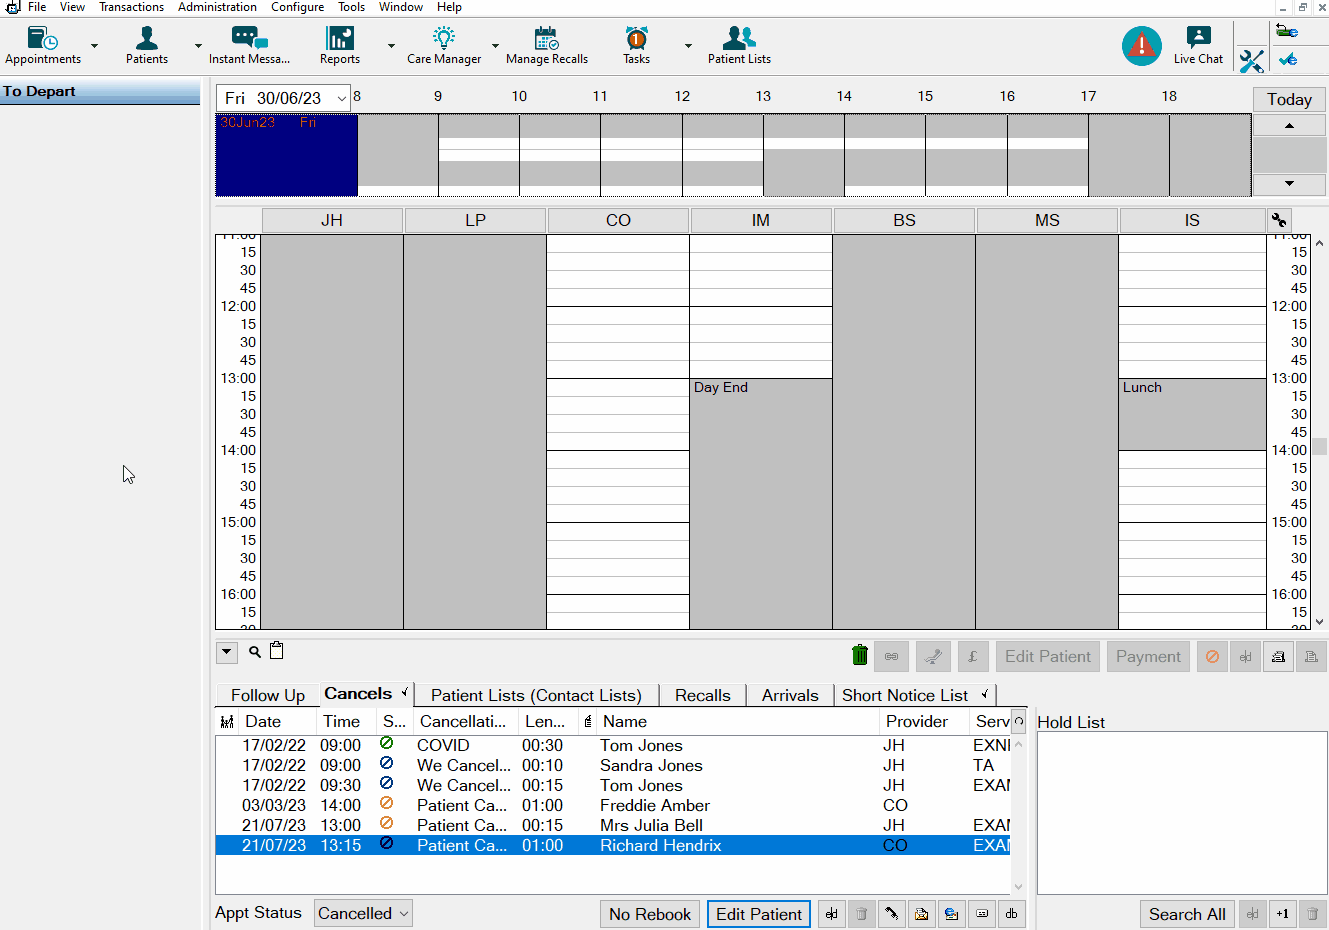
Task: Open the Reports toolbar icon
Action: pos(340,46)
